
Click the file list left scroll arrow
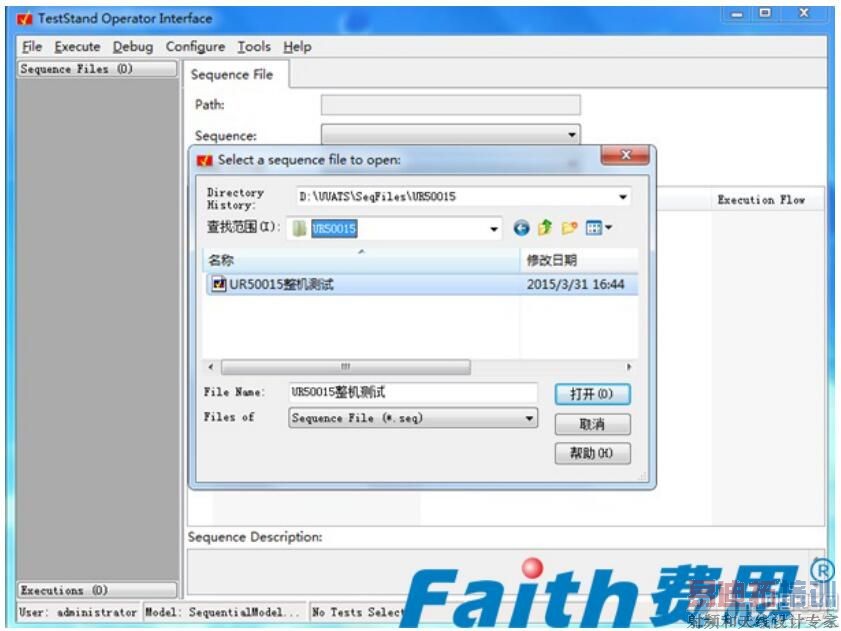211,367
